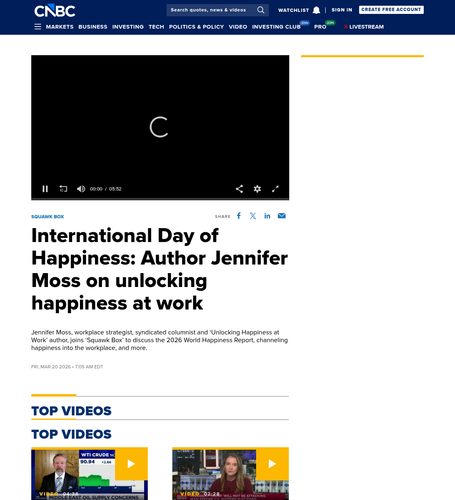
Task: Open the Tech menu
Action: [156, 27]
